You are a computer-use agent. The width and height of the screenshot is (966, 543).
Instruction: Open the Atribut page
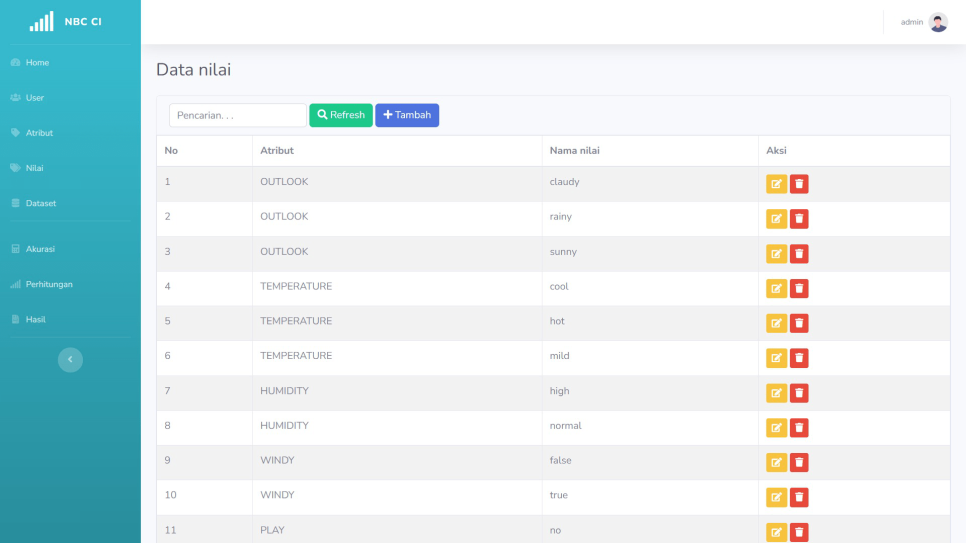click(x=39, y=133)
